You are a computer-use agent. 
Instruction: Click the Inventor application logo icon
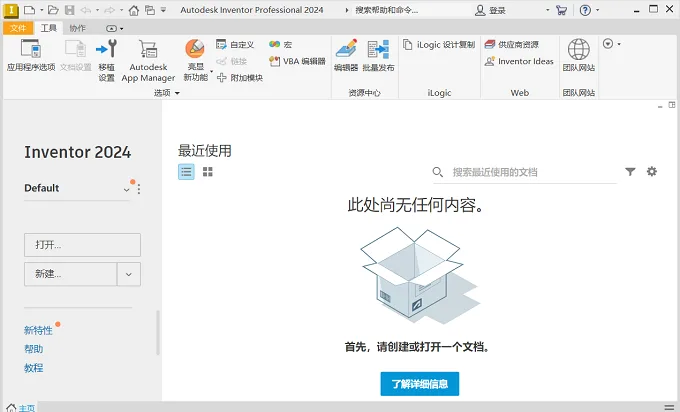point(11,10)
